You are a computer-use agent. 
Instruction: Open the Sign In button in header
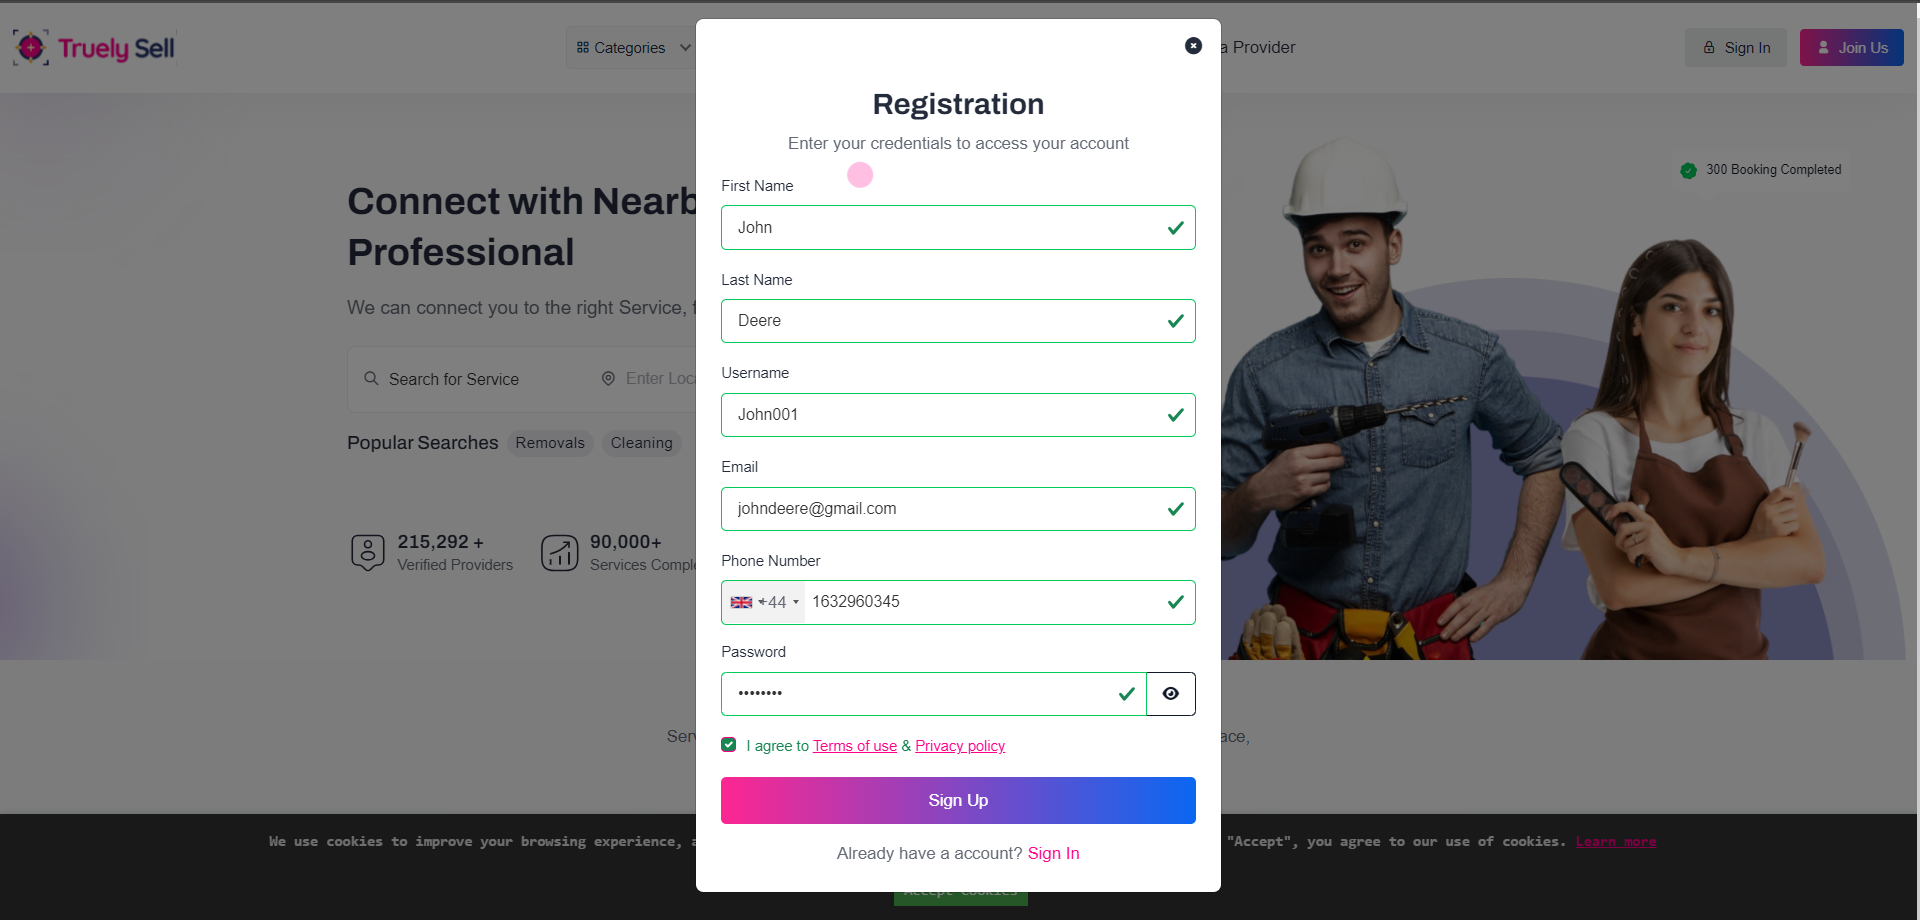pyautogui.click(x=1736, y=48)
